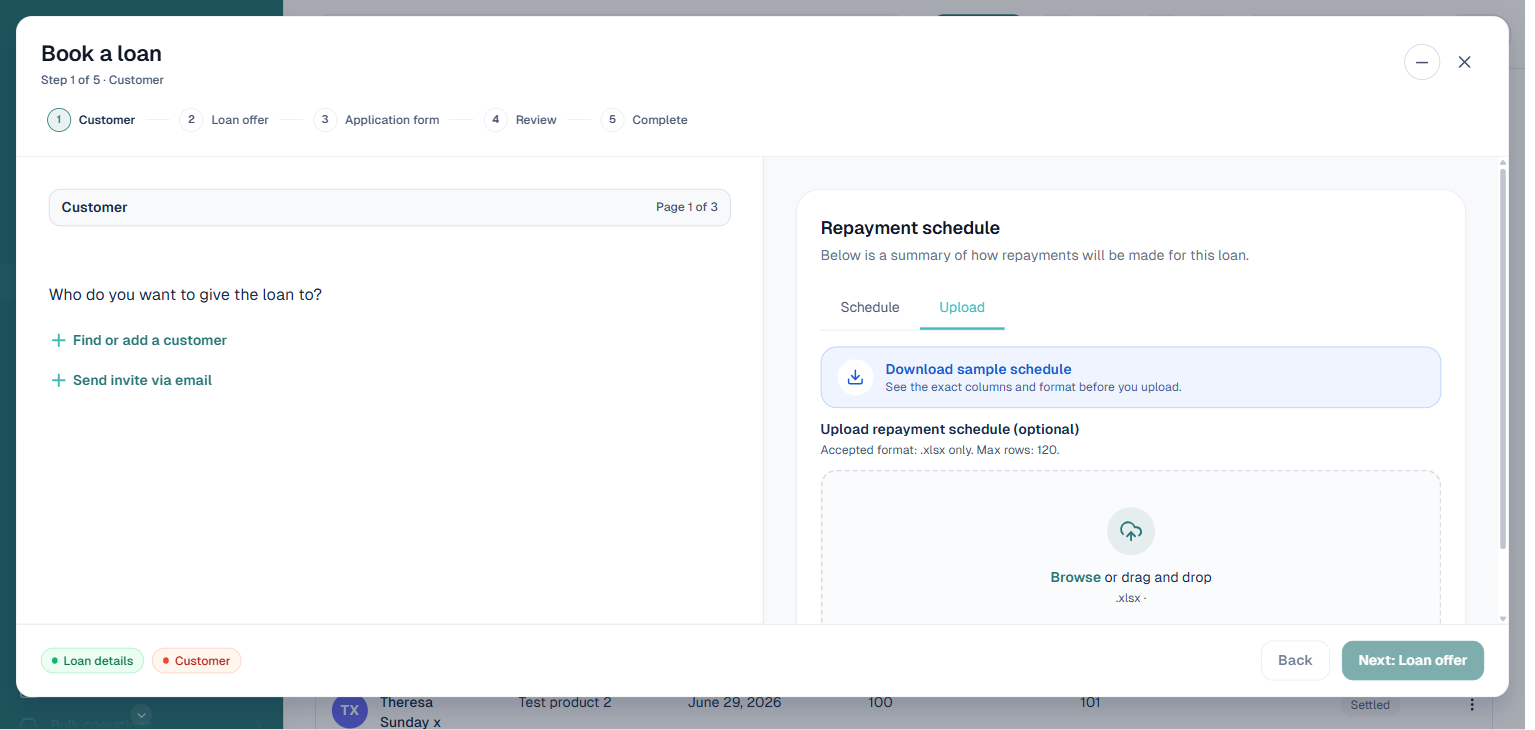Click the plus icon beside Send invite via email
Image resolution: width=1535 pixels, height=730 pixels.
(58, 381)
